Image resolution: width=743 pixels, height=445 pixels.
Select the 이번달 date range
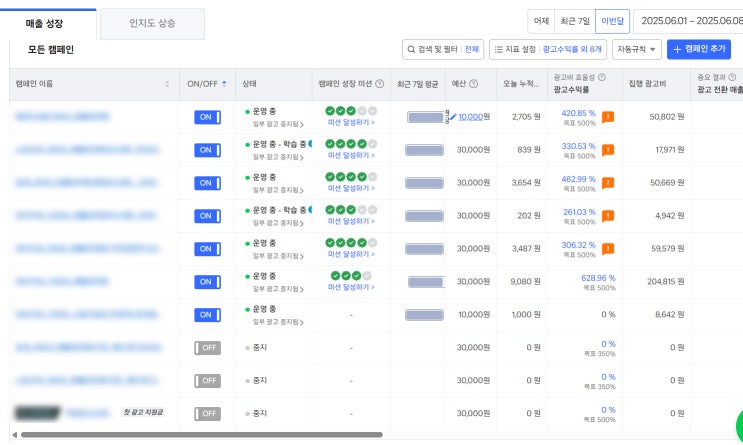(612, 21)
